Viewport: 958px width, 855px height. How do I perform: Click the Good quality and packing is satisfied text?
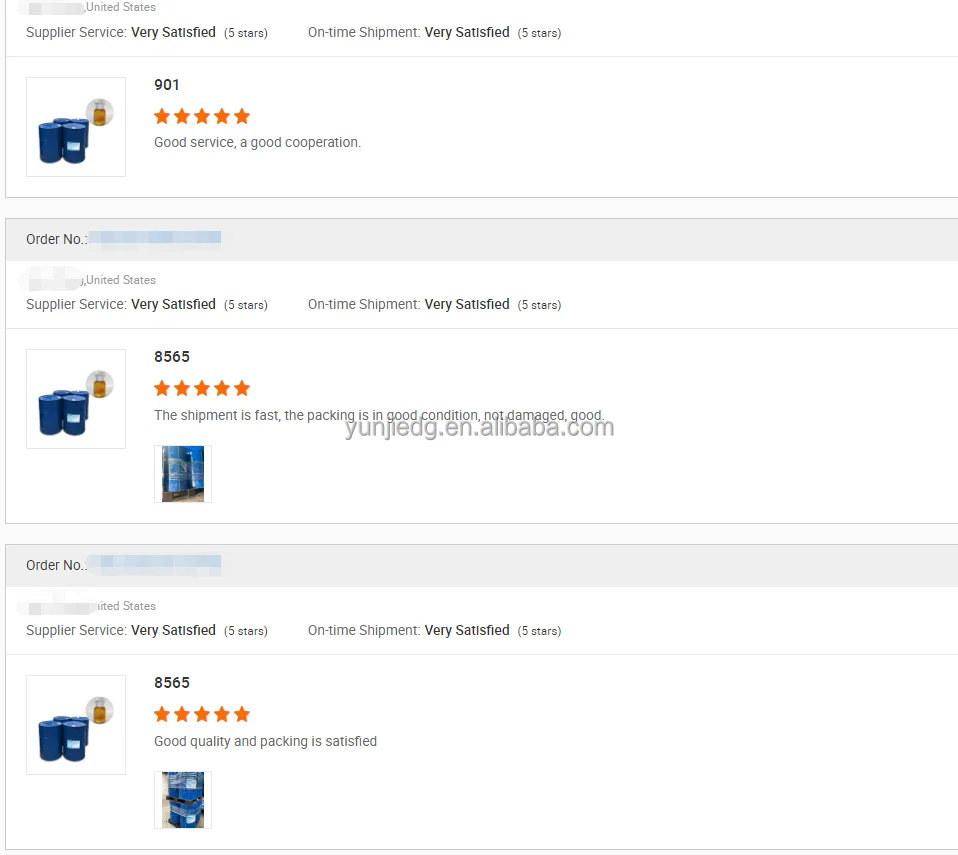click(x=265, y=741)
